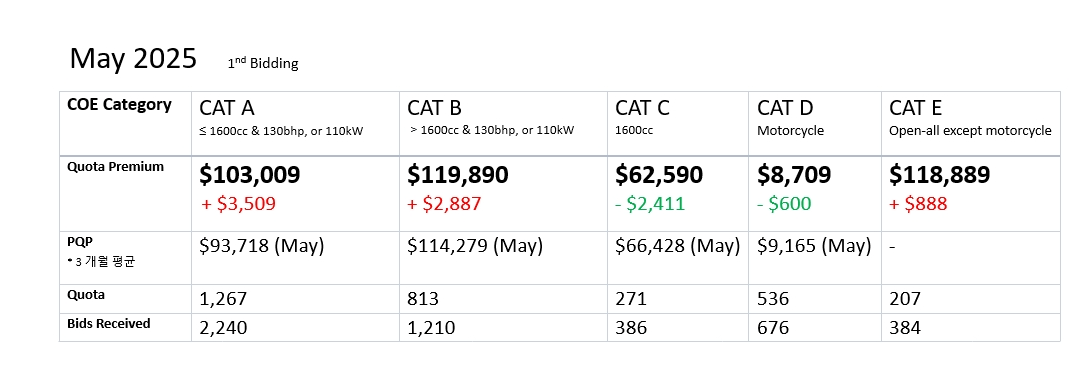Screen dimensions: 1084x372
Task: Click the May 2025 heading
Action: [133, 58]
